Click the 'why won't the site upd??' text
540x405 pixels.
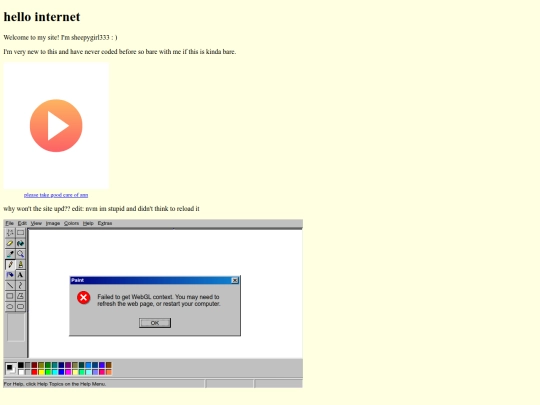point(101,209)
